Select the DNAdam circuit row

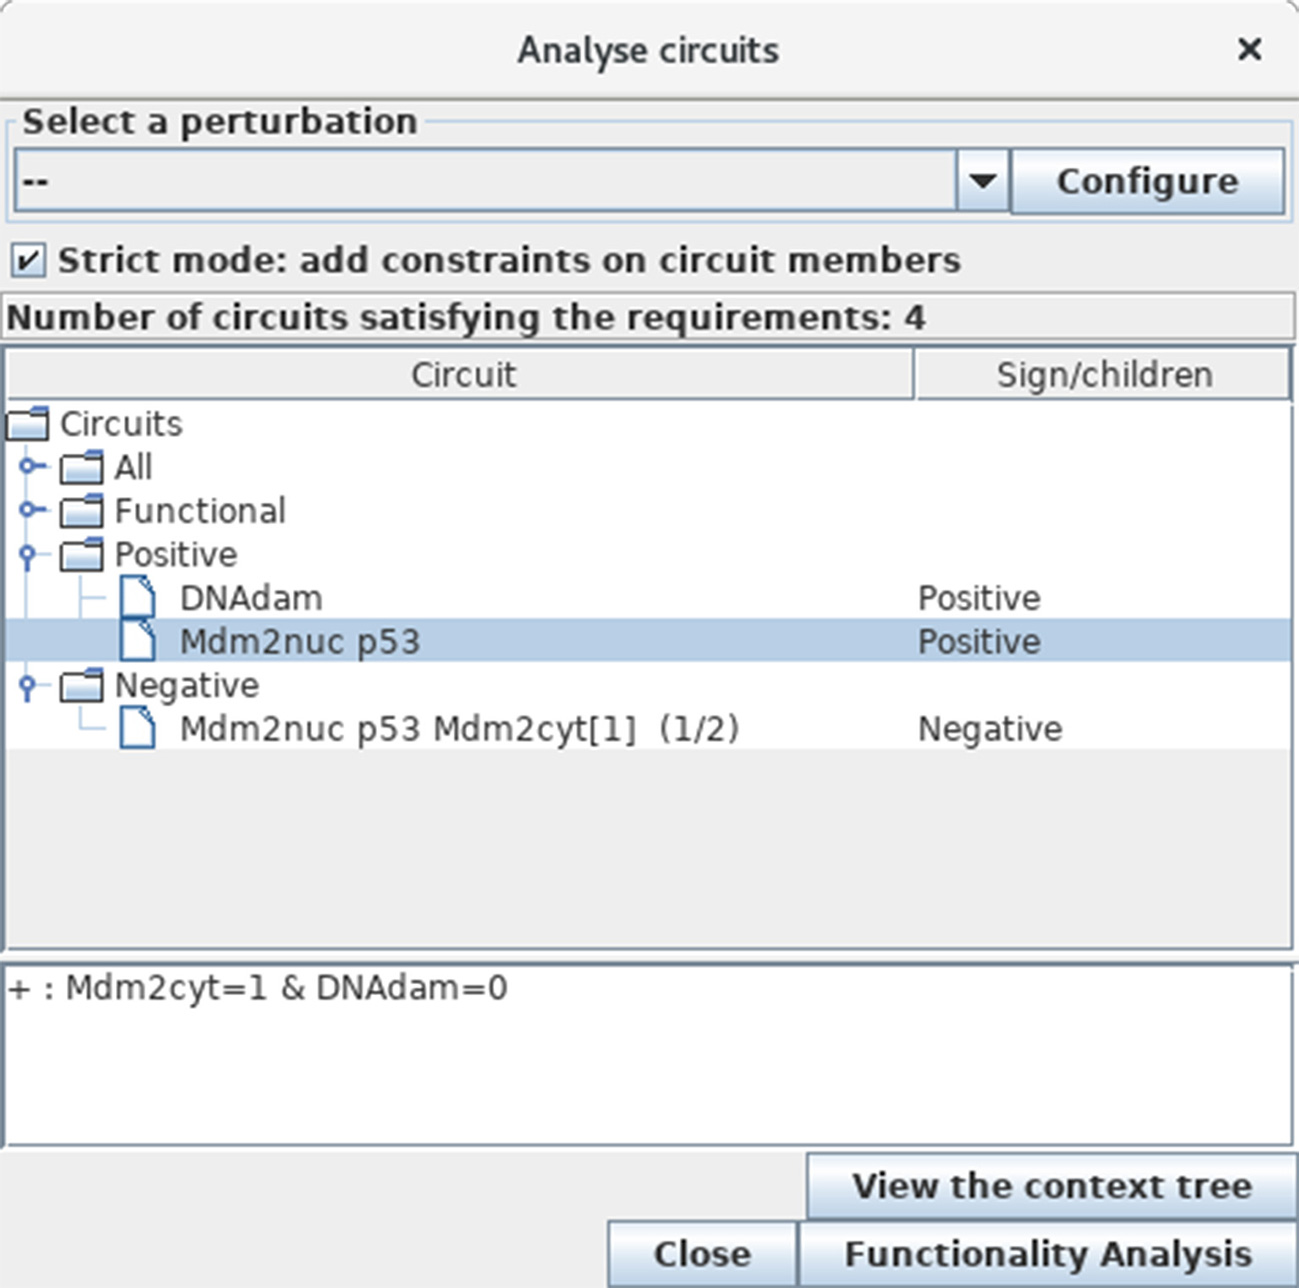tap(251, 598)
